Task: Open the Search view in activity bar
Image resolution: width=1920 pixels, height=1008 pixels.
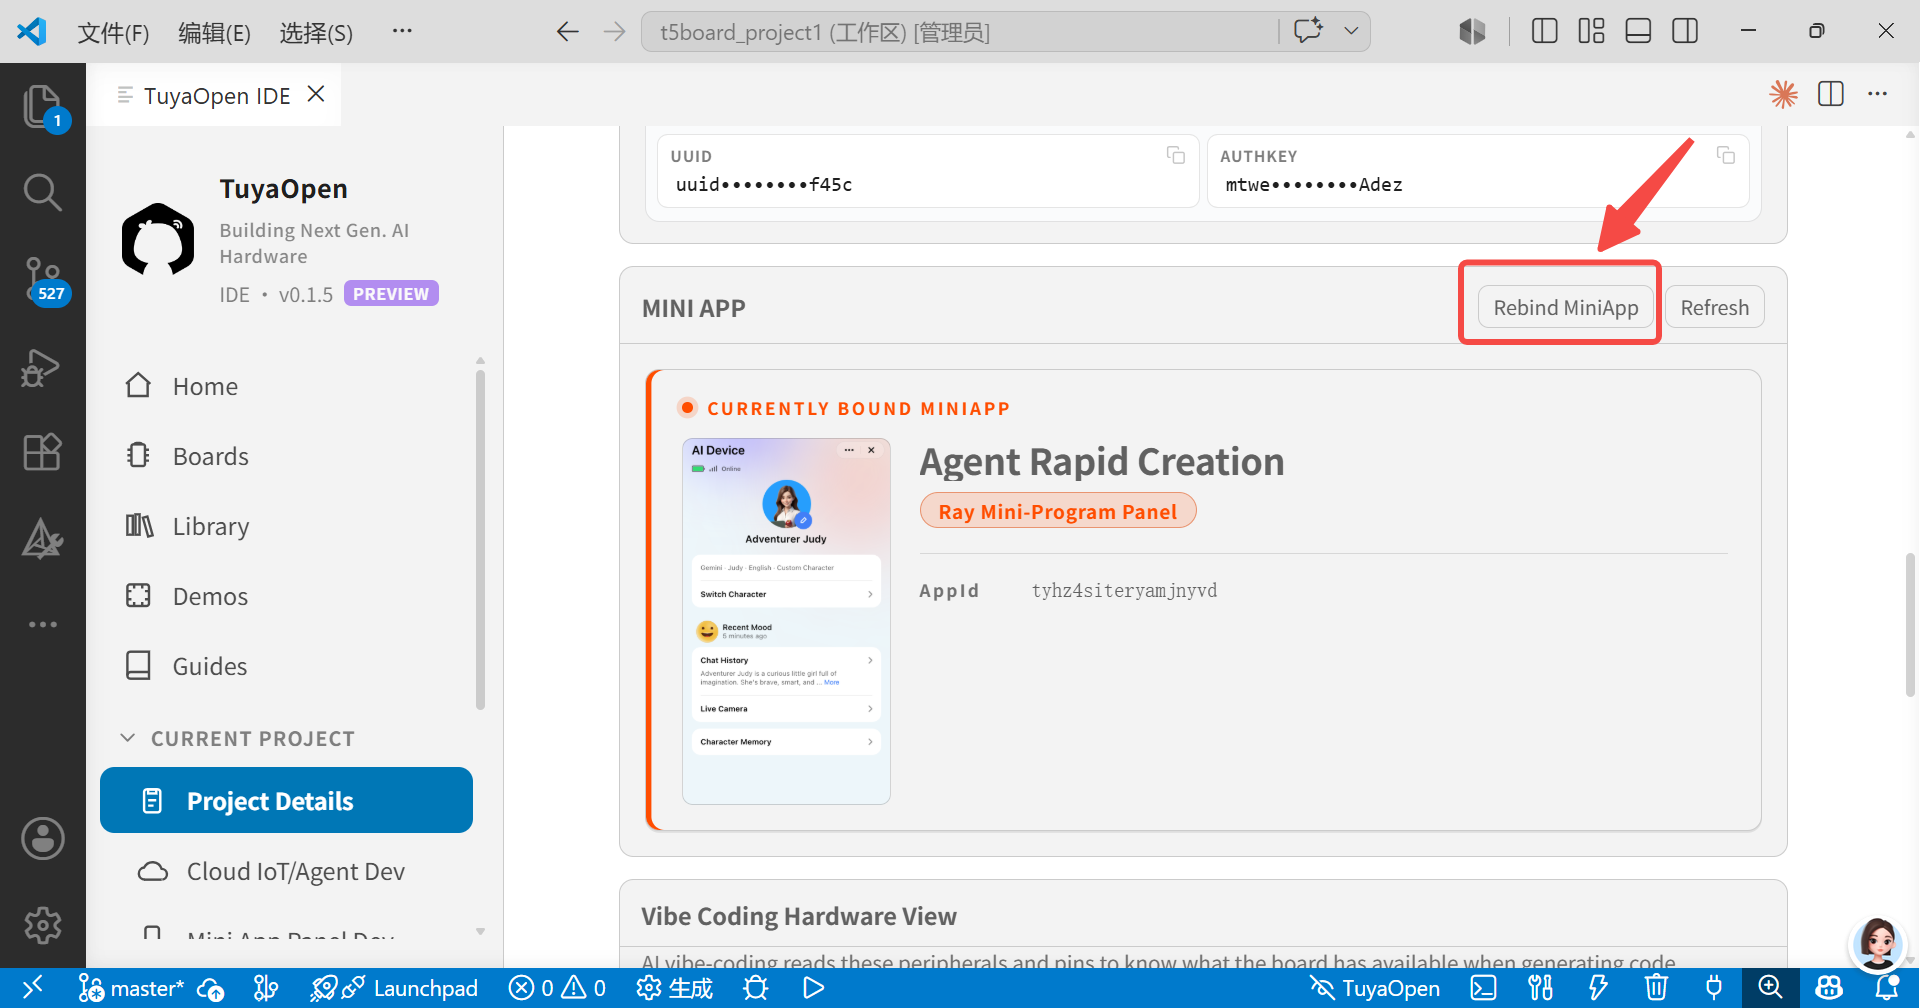Action: (42, 191)
